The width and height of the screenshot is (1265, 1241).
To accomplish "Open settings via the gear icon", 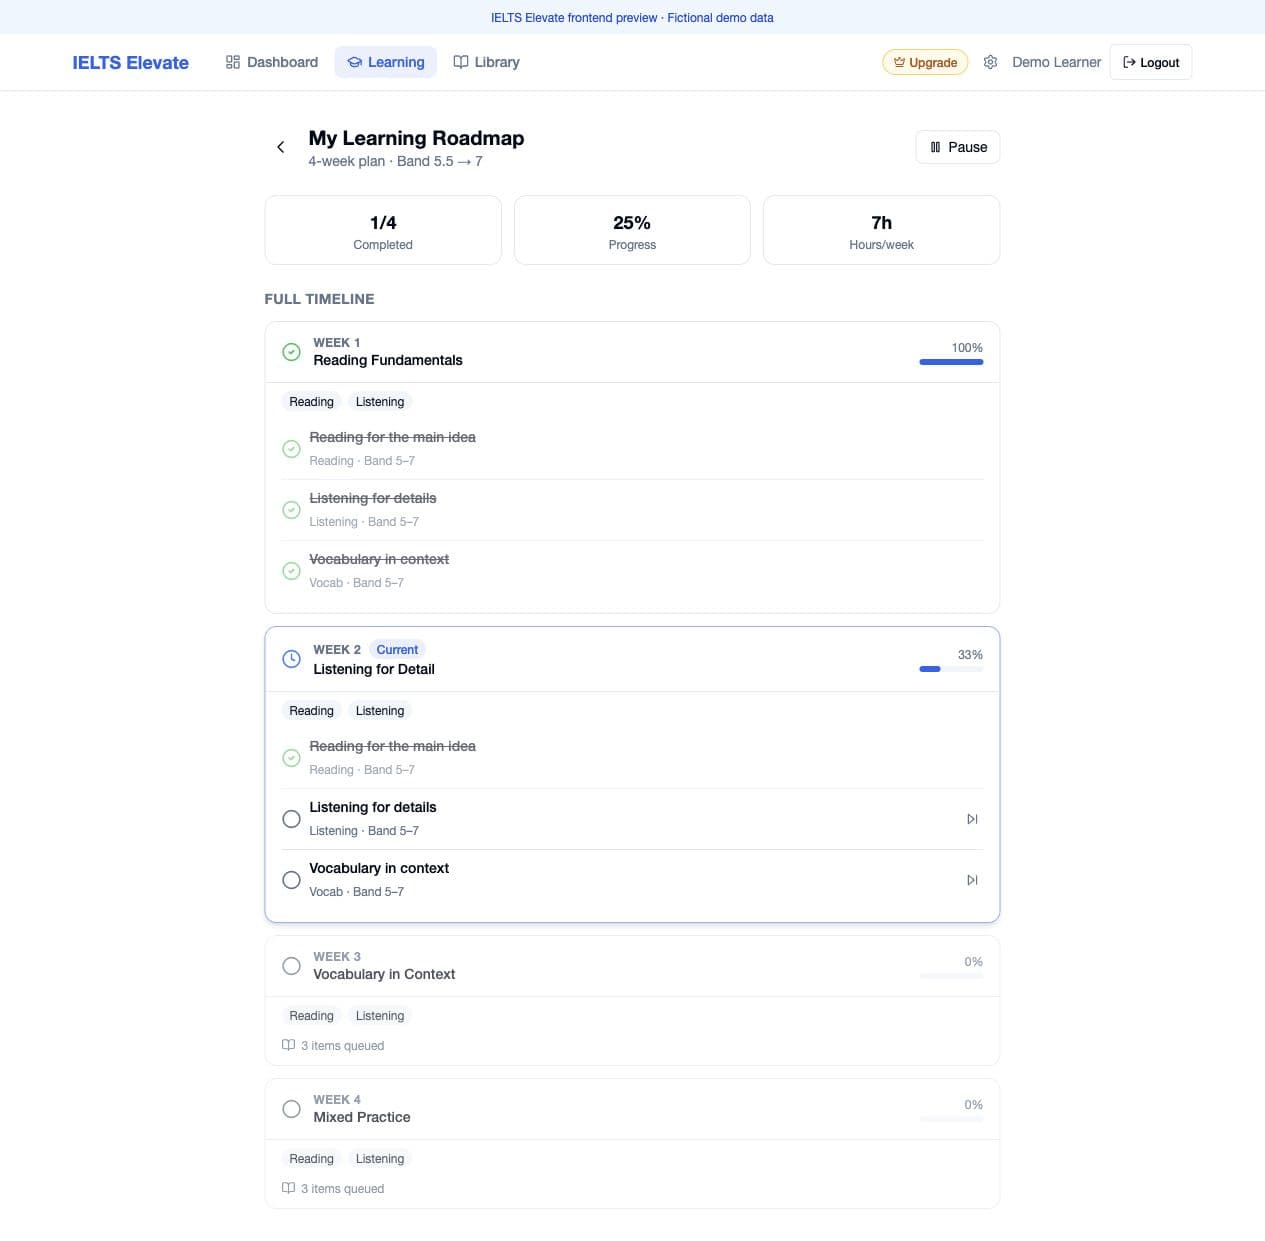I will (x=990, y=62).
